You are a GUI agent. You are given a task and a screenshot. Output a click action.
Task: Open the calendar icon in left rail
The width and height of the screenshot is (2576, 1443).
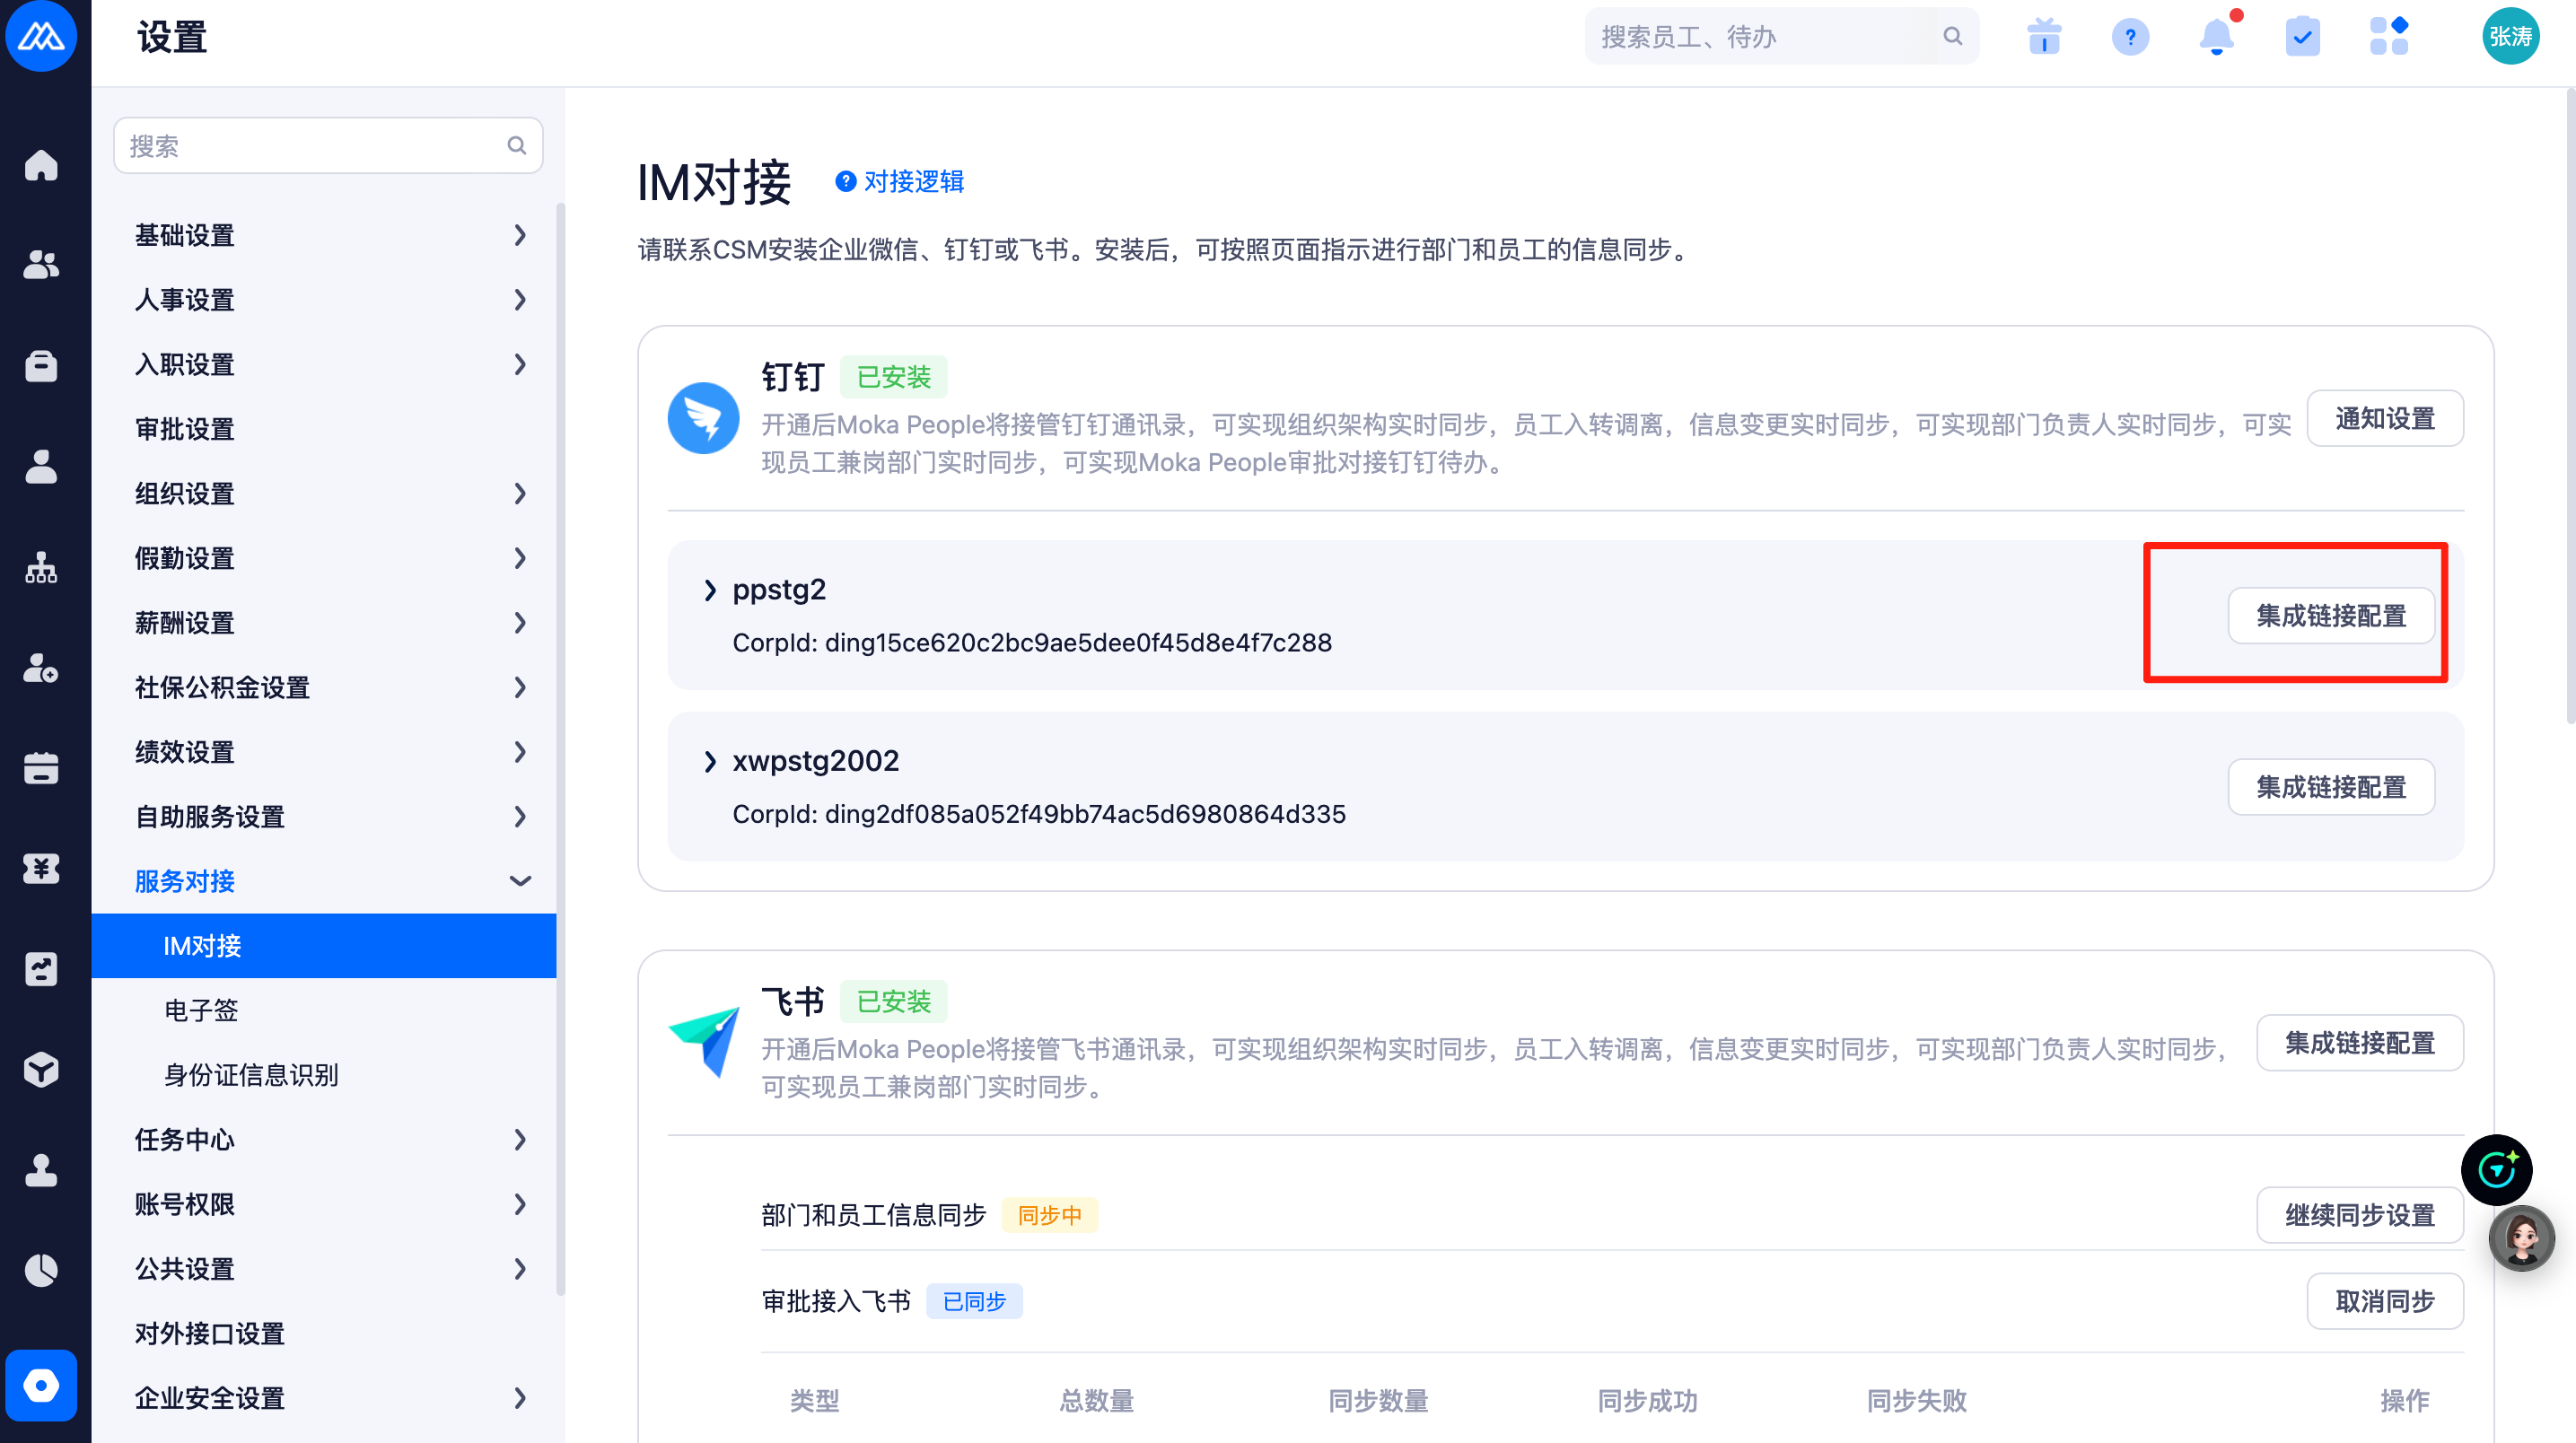(41, 768)
